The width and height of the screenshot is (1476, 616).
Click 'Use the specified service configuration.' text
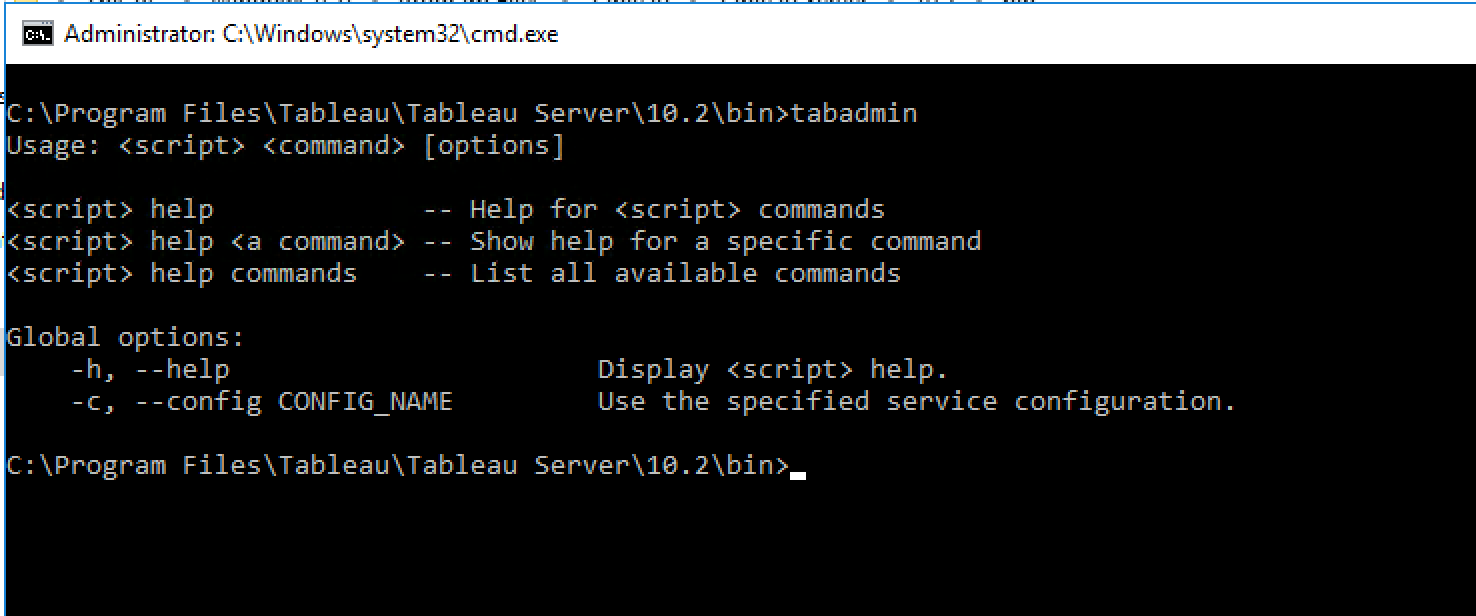tap(916, 402)
